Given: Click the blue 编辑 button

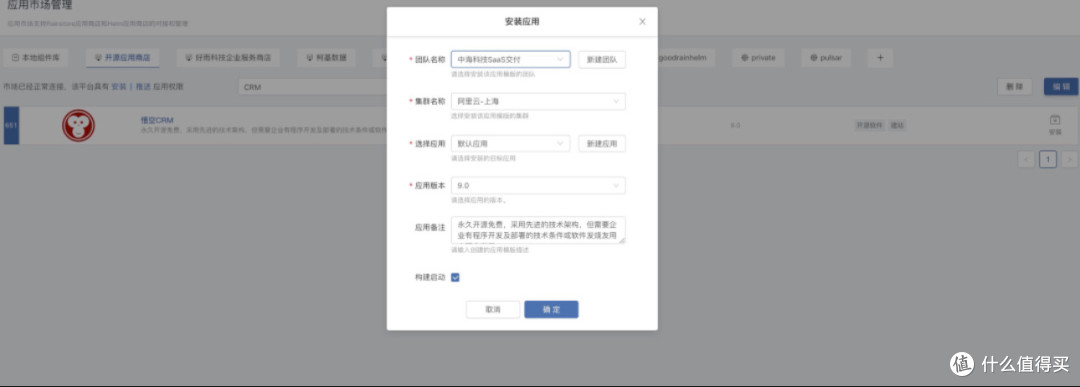Looking at the screenshot, I should (x=1061, y=87).
